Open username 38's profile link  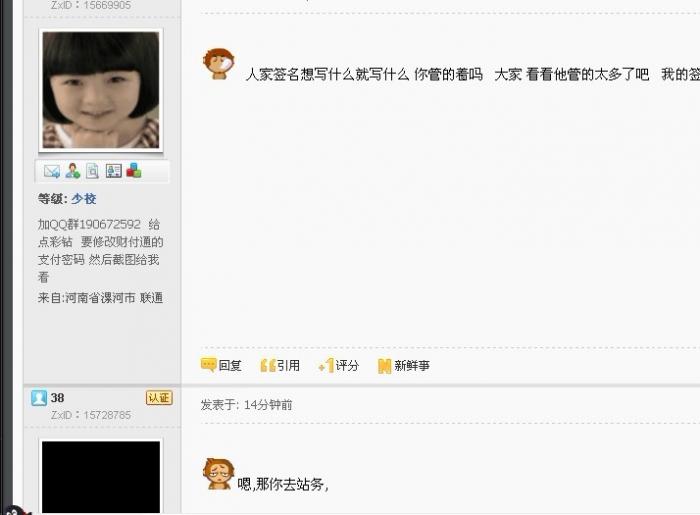[57, 398]
